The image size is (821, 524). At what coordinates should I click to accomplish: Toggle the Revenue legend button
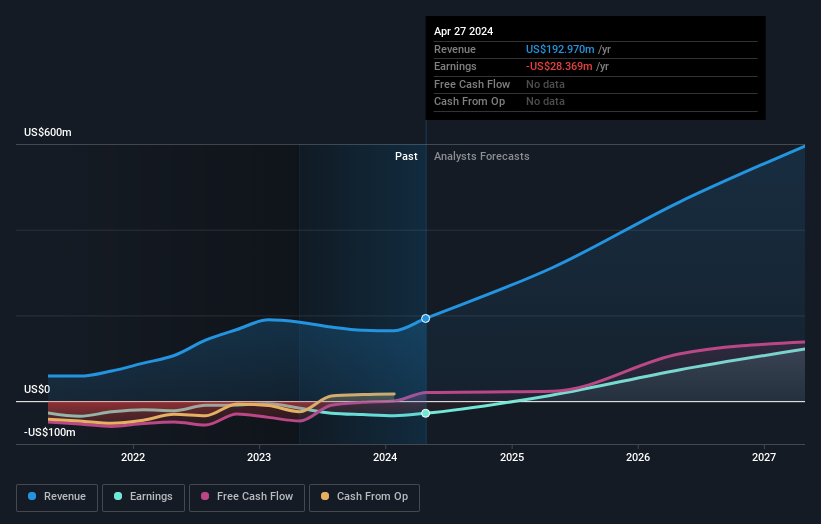pos(57,497)
